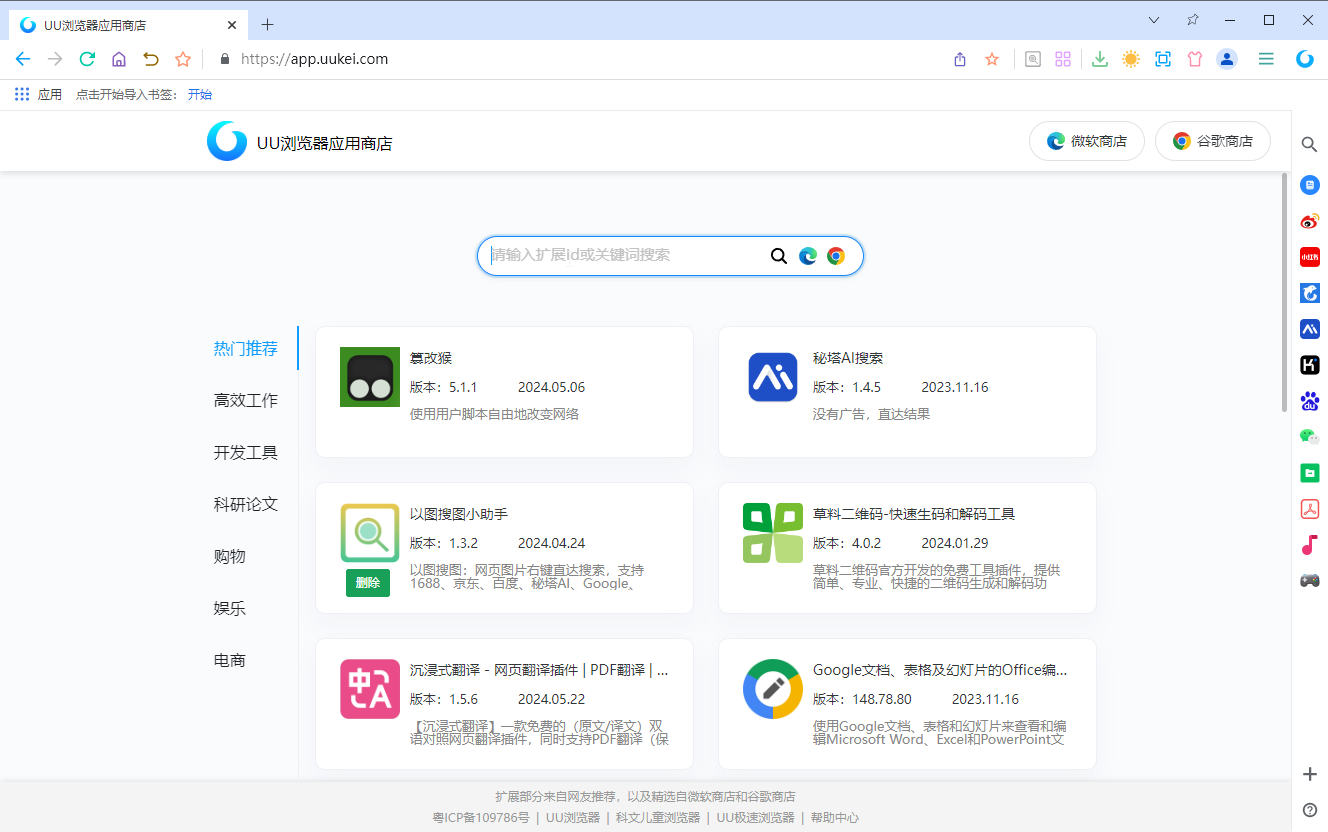The width and height of the screenshot is (1328, 832).
Task: Open WeChat in the right sidebar
Action: click(1309, 437)
